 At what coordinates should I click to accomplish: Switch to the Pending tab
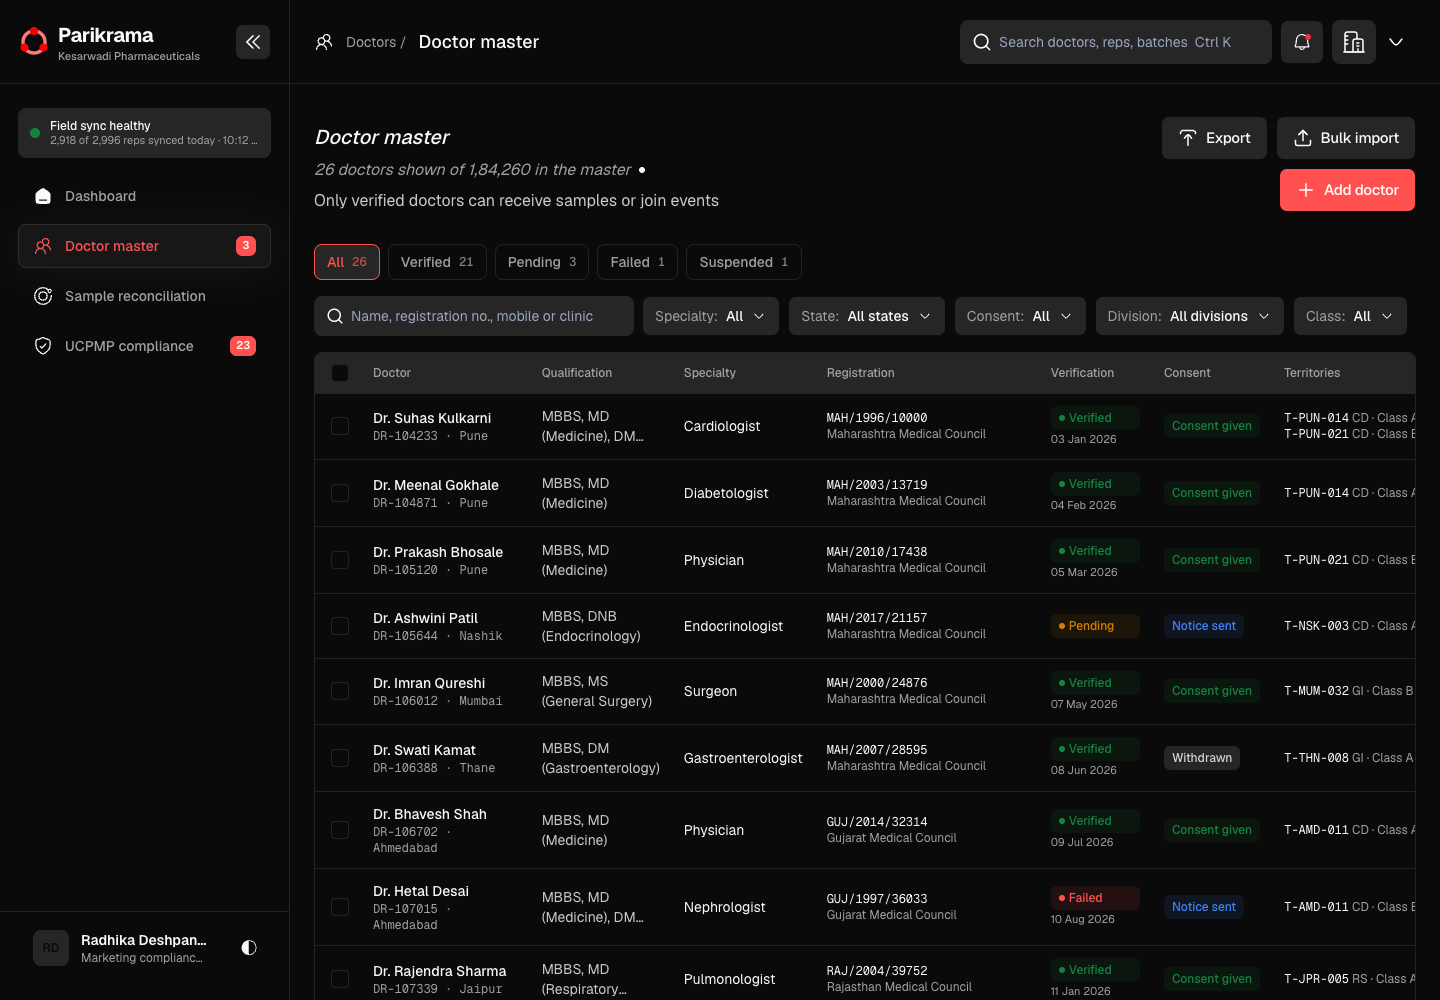(x=542, y=262)
